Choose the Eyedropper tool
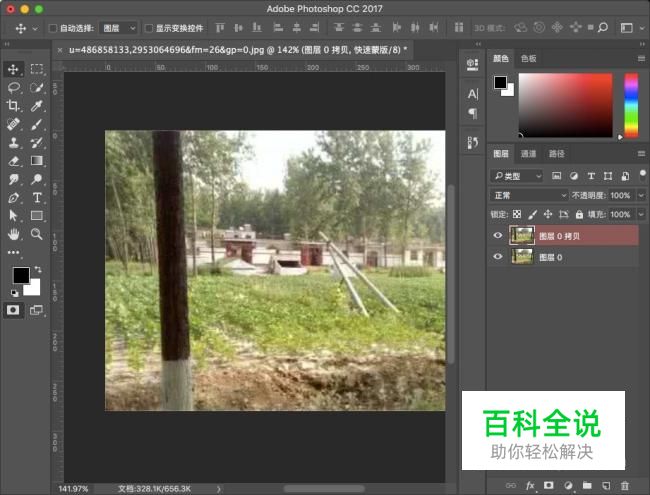The height and width of the screenshot is (495, 650). [x=36, y=106]
